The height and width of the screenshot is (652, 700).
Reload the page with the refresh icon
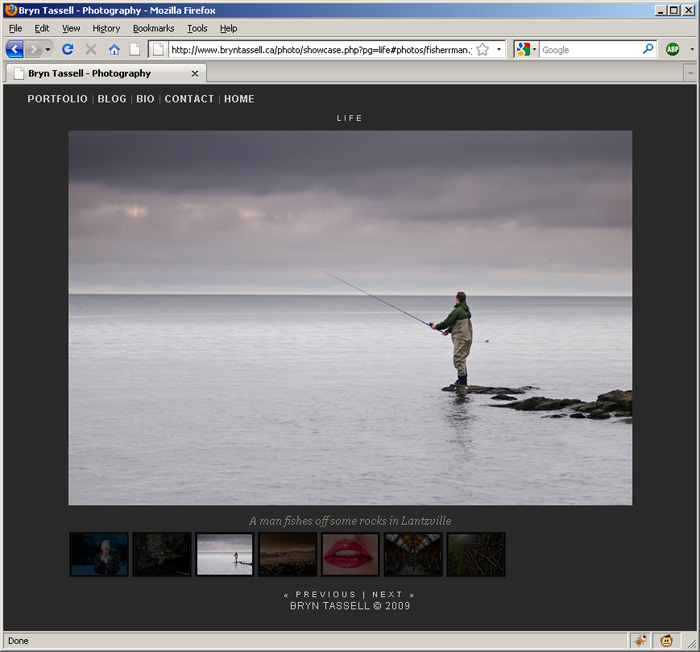(68, 49)
